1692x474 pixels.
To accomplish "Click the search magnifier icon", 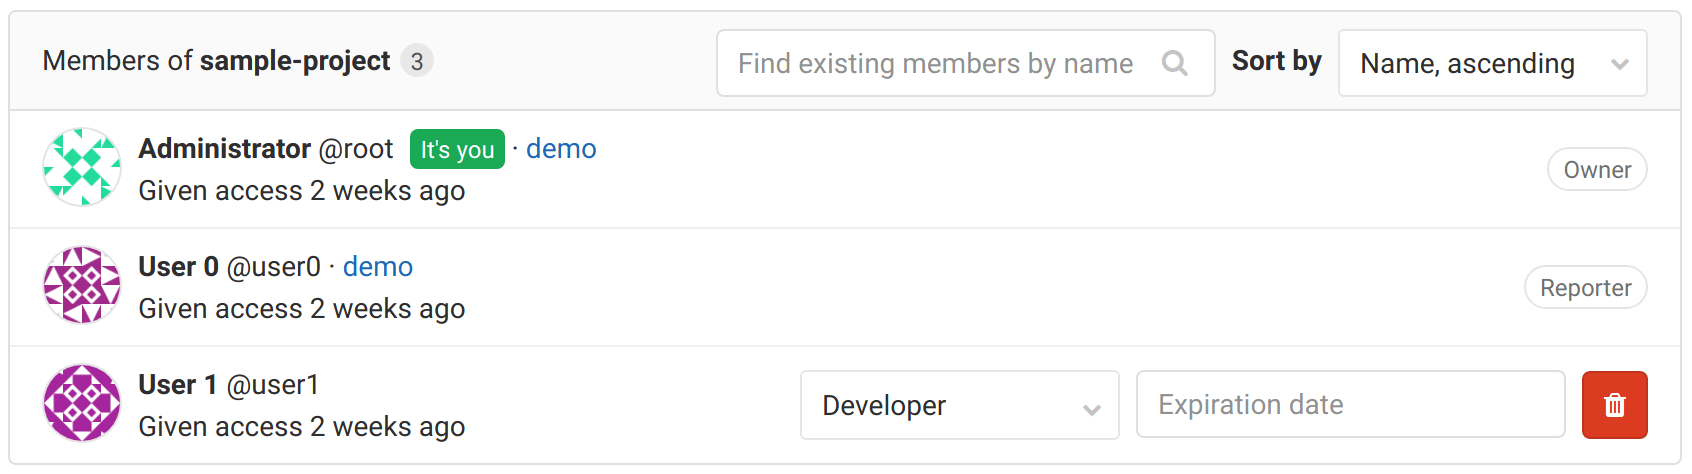I will tap(1175, 64).
